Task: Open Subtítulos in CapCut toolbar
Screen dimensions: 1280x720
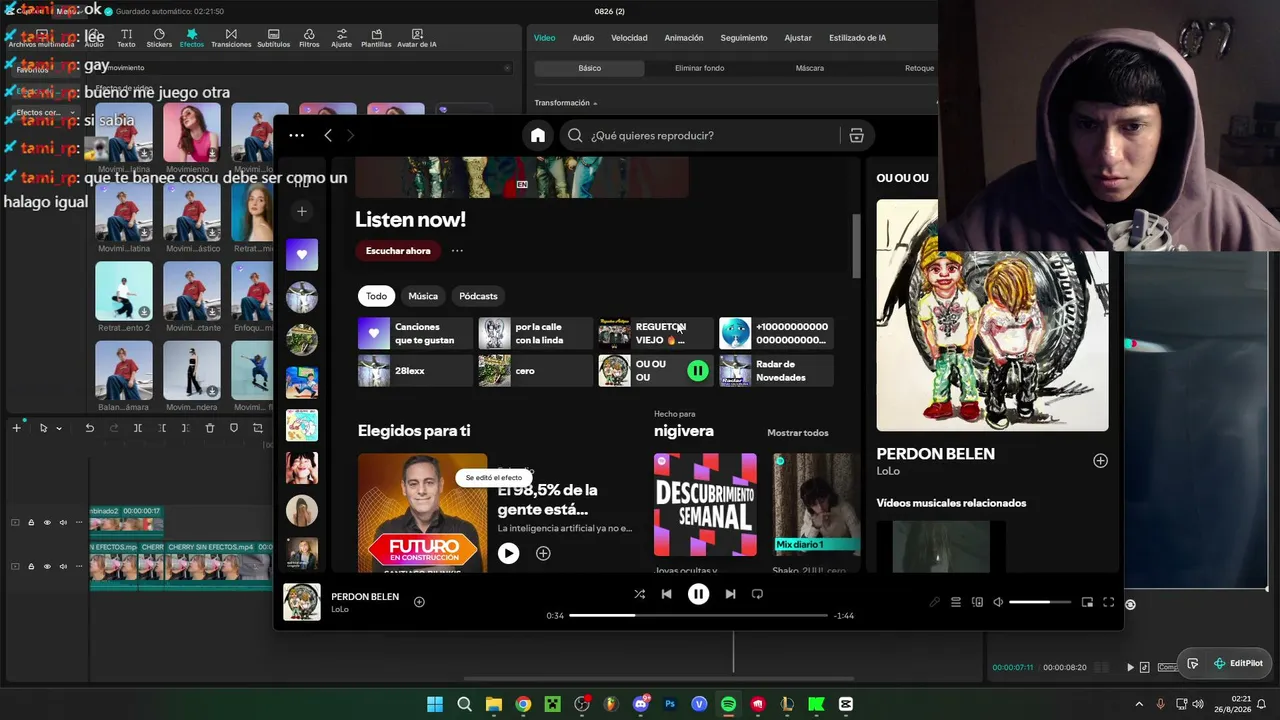Action: tap(273, 38)
